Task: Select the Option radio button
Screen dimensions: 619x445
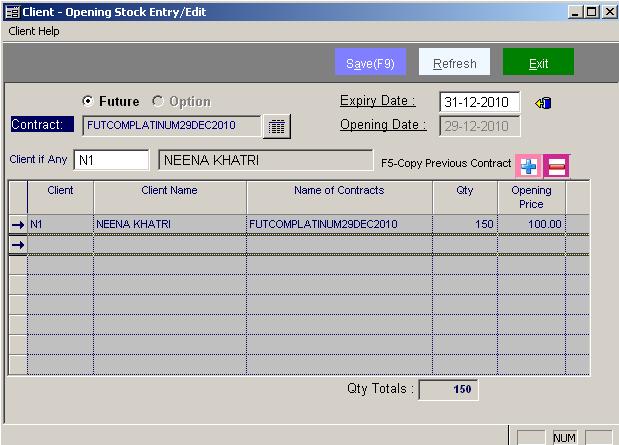Action: [158, 102]
